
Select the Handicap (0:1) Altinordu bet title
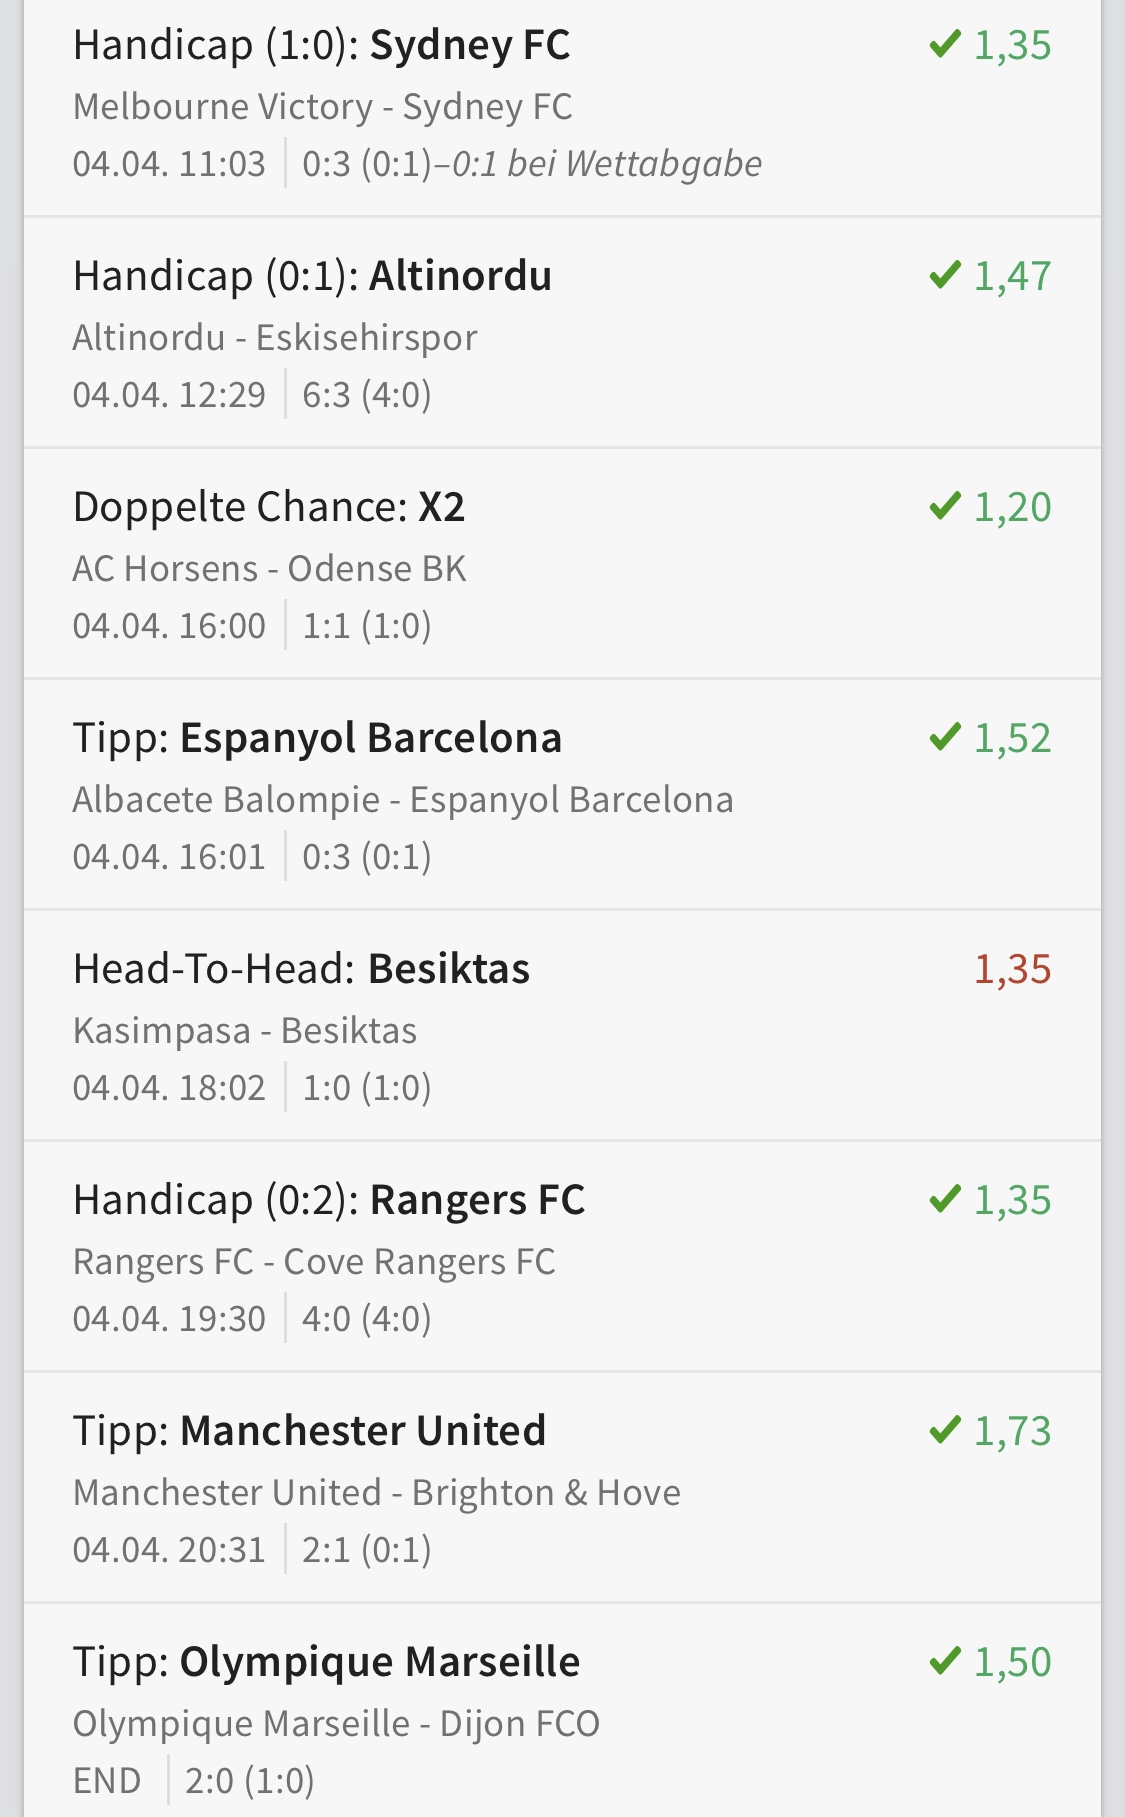pyautogui.click(x=312, y=277)
